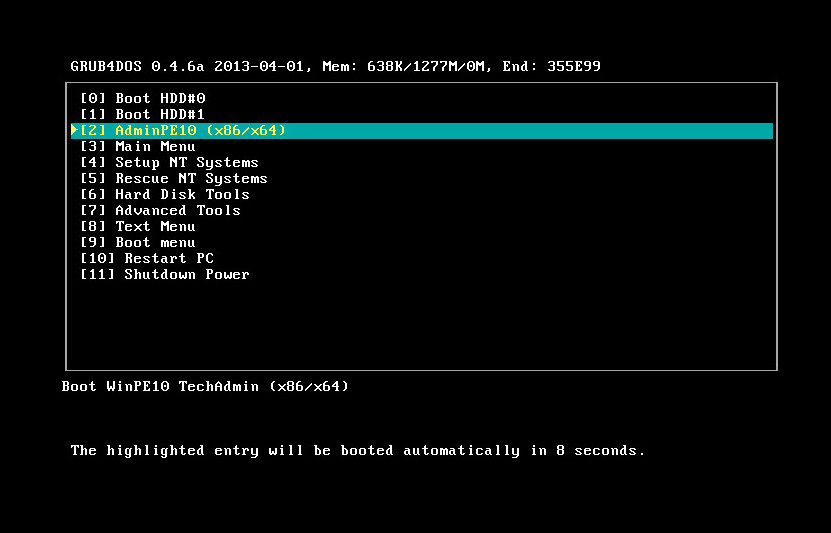Select Setup NT Systems option

click(x=169, y=163)
